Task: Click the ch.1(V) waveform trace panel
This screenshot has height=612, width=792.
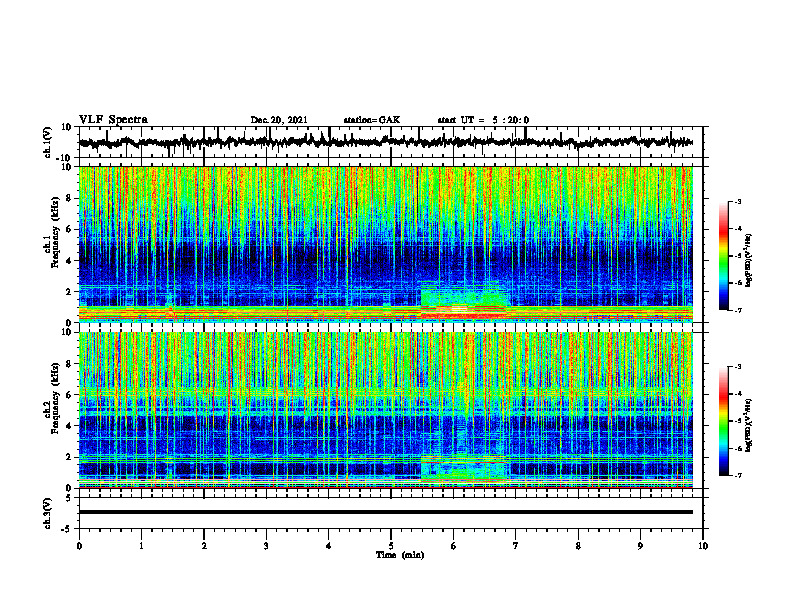Action: [391, 142]
